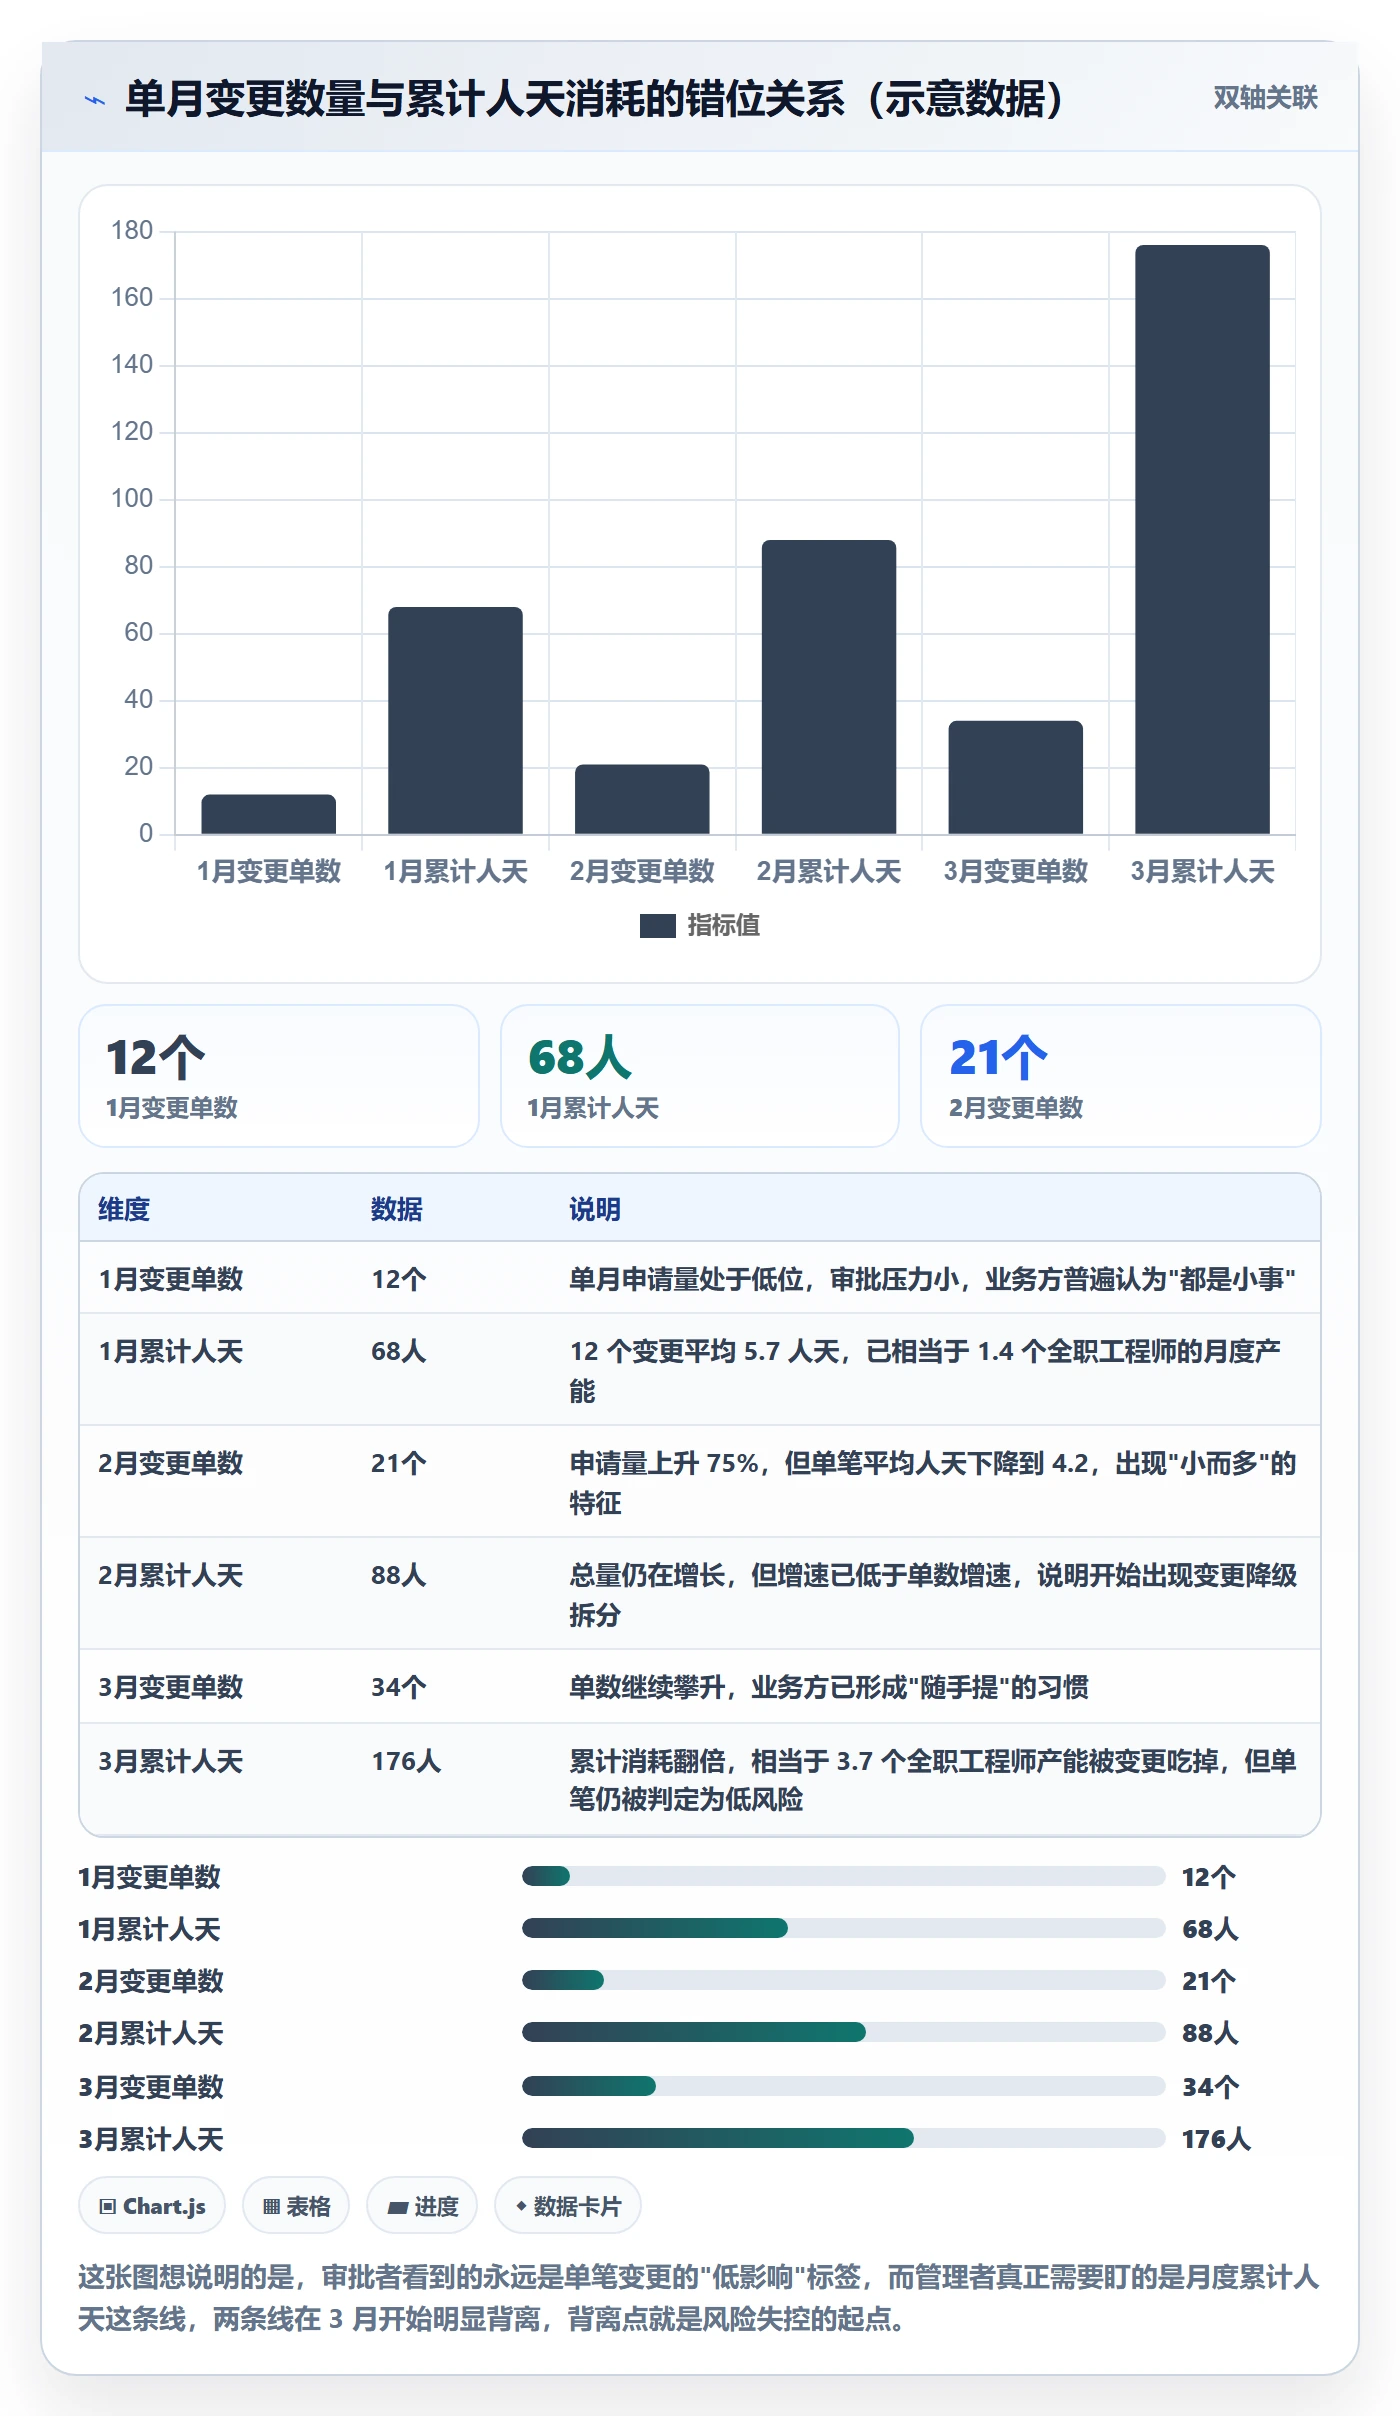1400x2416 pixels.
Task: Select the 3月变更单数 chart bar
Action: pyautogui.click(x=1015, y=777)
